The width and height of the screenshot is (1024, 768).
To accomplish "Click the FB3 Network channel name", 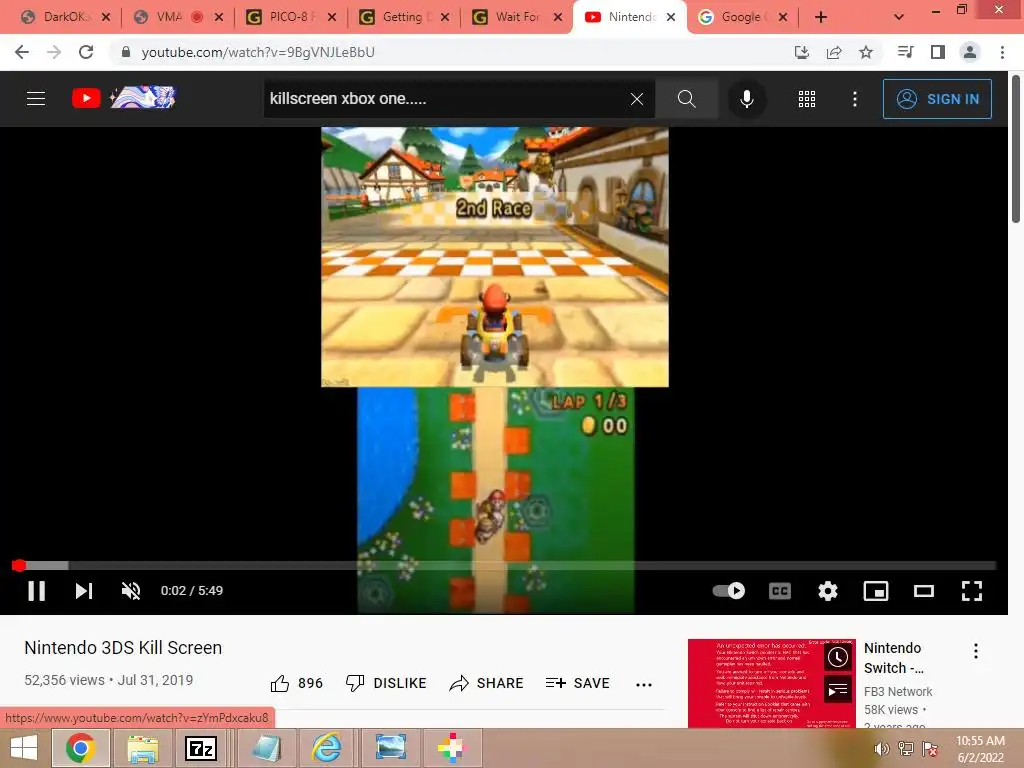I will click(898, 692).
